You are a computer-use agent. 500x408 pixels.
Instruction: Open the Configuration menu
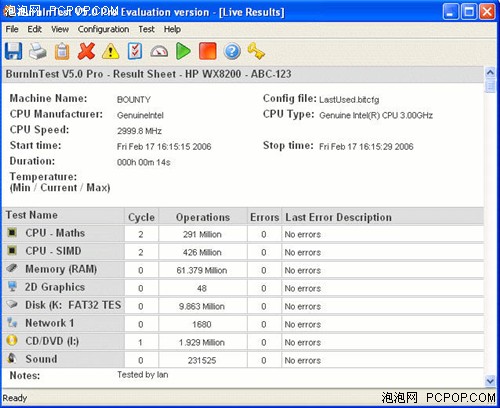tap(103, 29)
